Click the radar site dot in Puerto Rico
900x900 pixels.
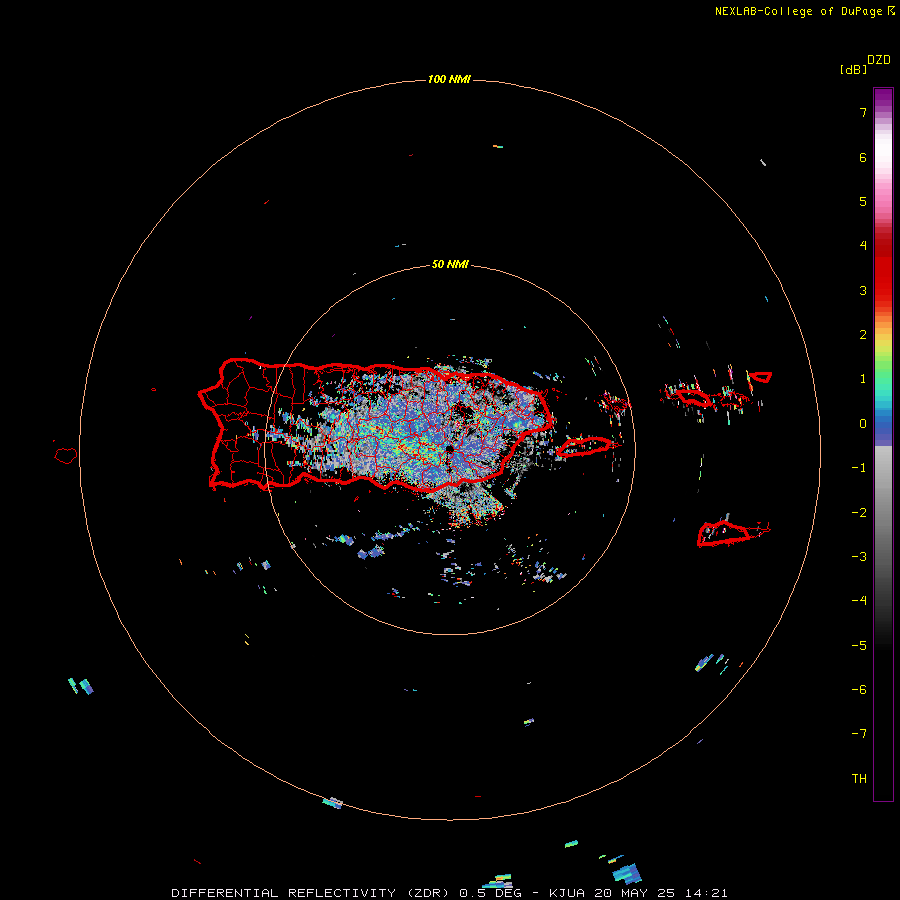pyautogui.click(x=449, y=448)
